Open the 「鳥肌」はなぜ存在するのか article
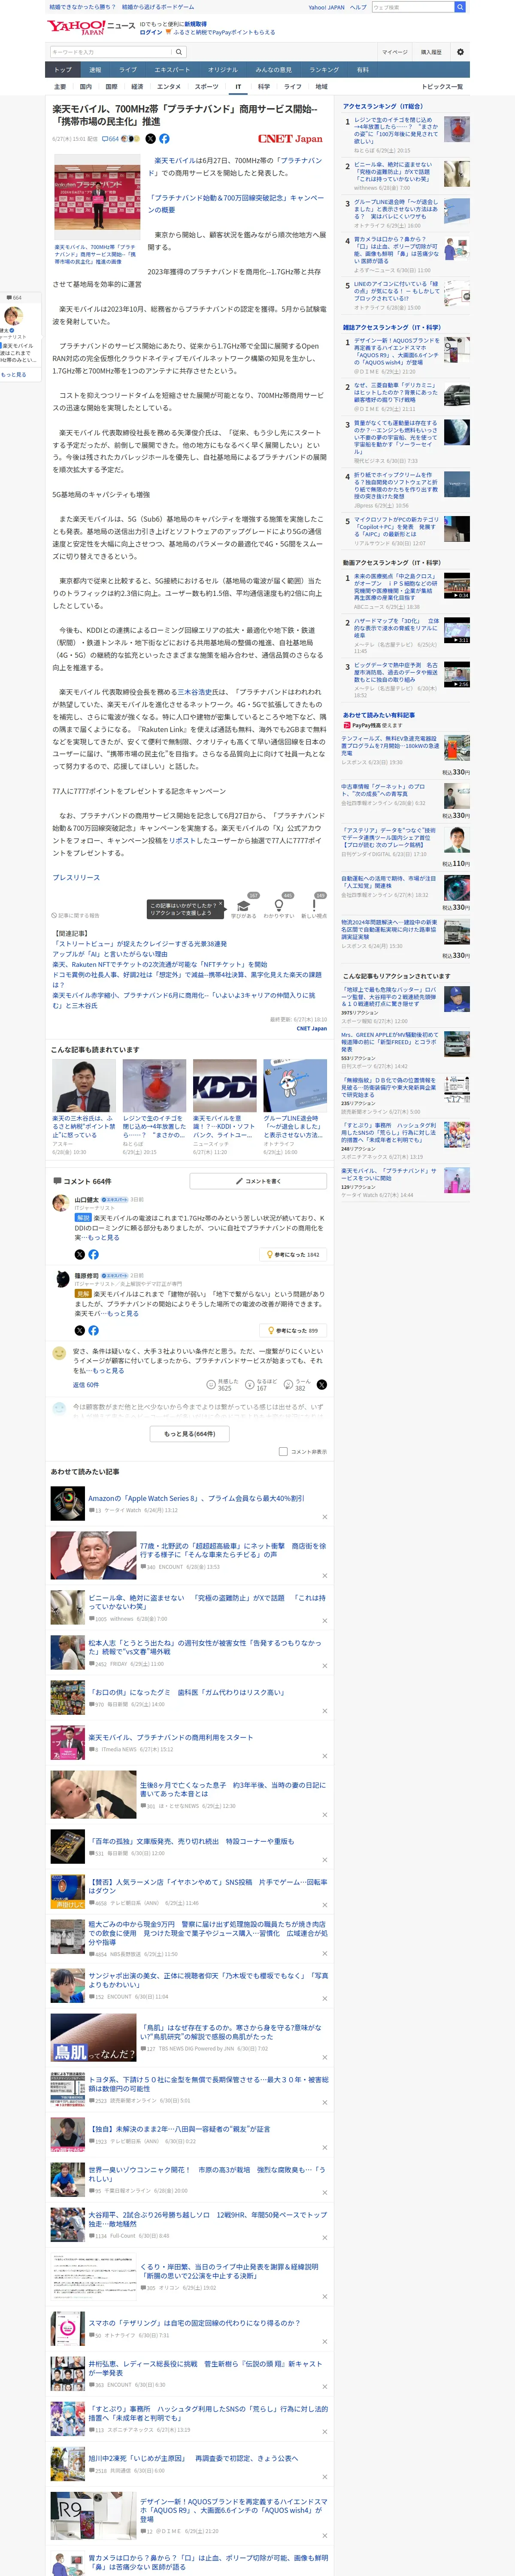Viewport: 515px width, 2576px height. coord(230,2032)
